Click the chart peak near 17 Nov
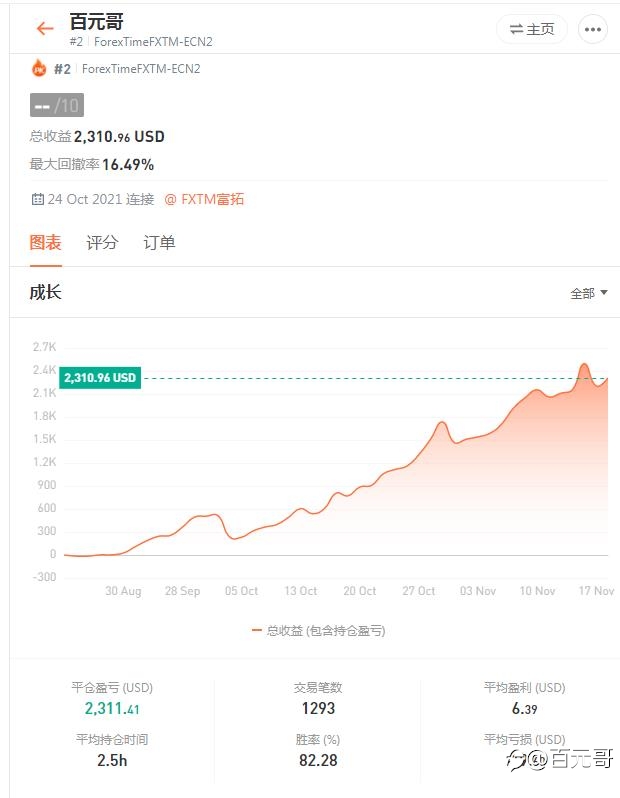This screenshot has width=620, height=798. 584,365
